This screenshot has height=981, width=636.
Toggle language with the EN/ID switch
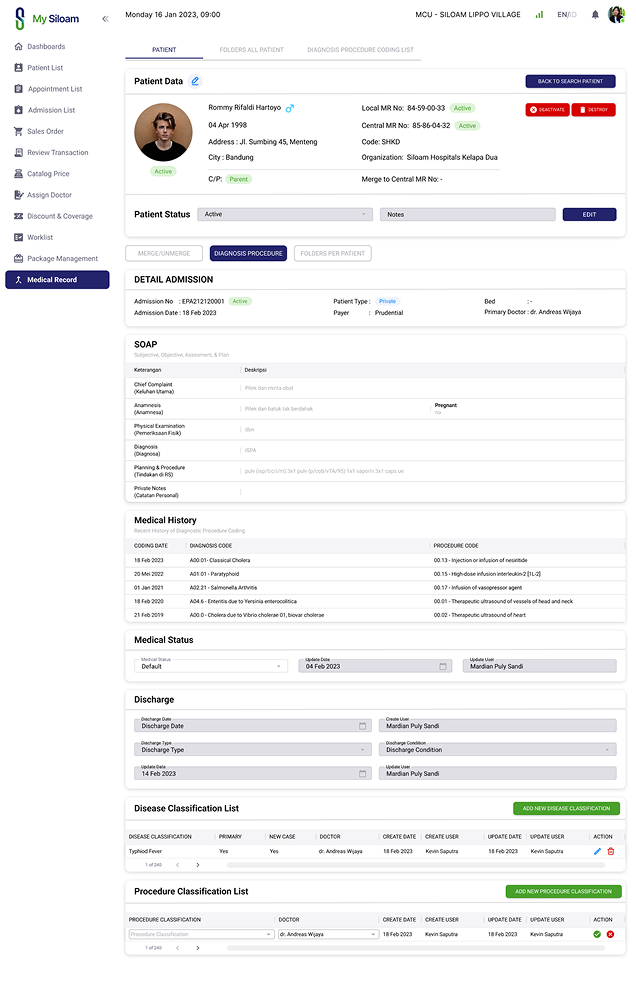coord(567,15)
